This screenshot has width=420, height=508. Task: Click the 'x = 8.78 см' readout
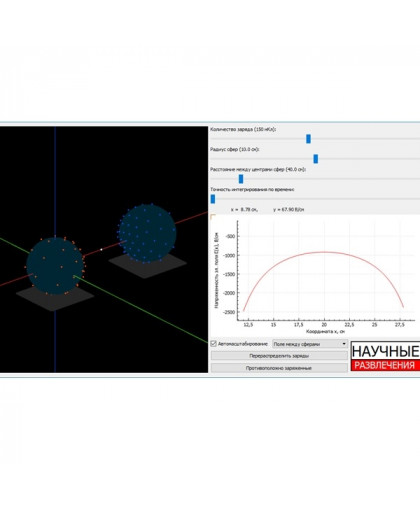pyautogui.click(x=244, y=210)
